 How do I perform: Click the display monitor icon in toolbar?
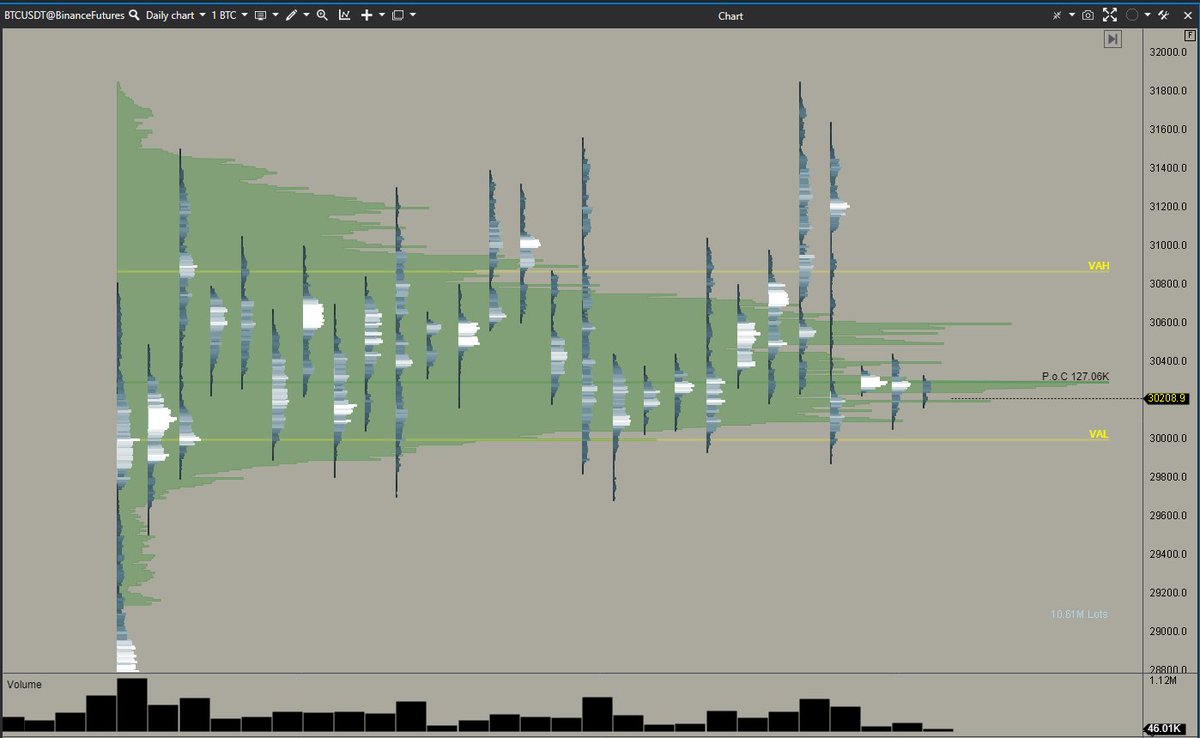pyautogui.click(x=260, y=16)
